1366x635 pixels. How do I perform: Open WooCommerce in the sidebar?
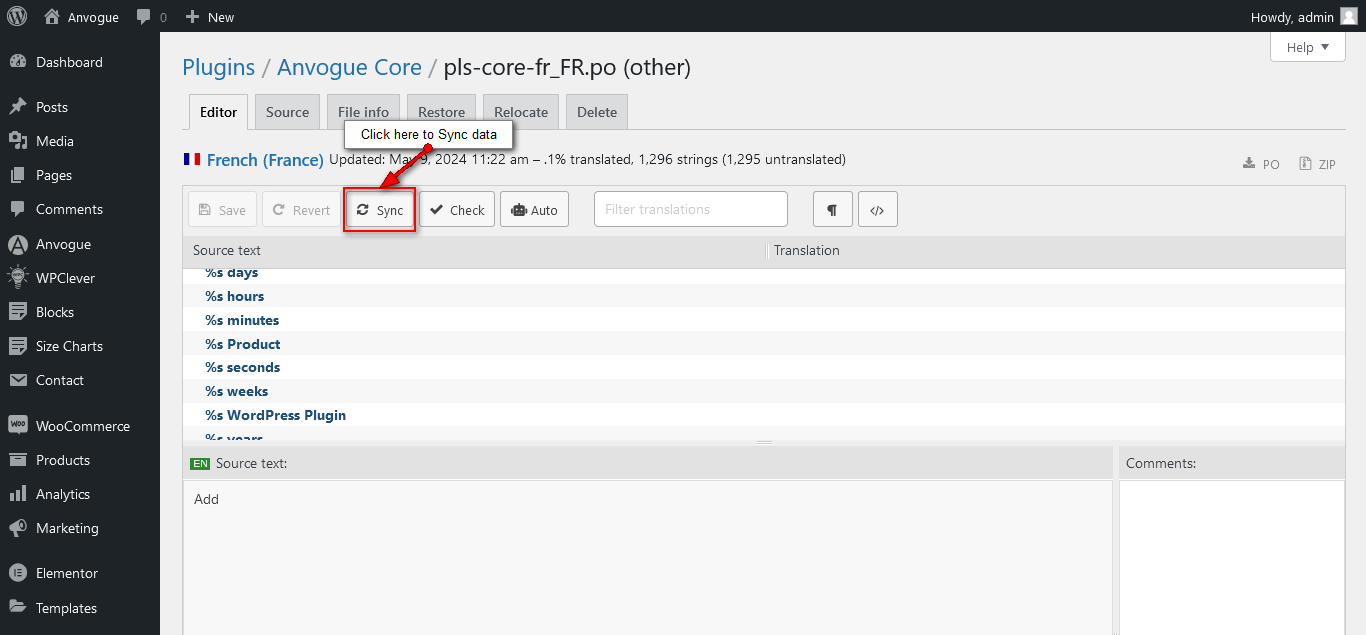point(82,426)
